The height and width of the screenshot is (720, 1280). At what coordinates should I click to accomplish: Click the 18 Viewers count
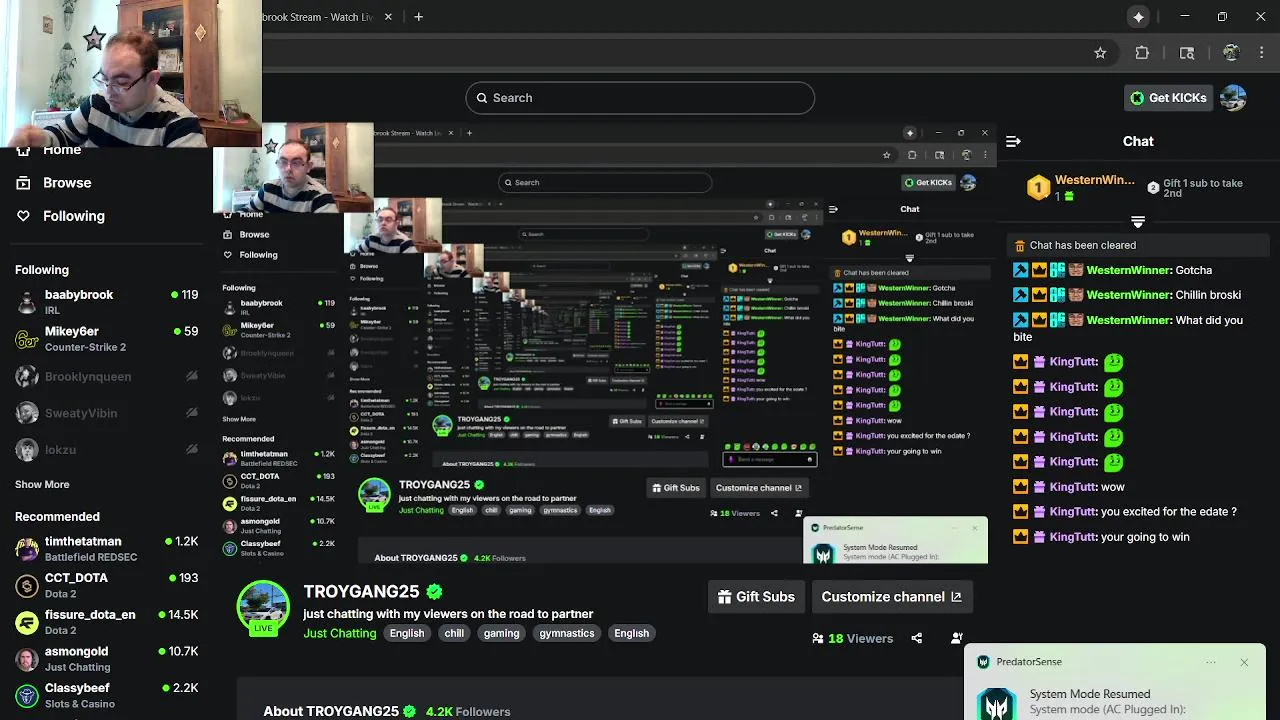pyautogui.click(x=852, y=638)
